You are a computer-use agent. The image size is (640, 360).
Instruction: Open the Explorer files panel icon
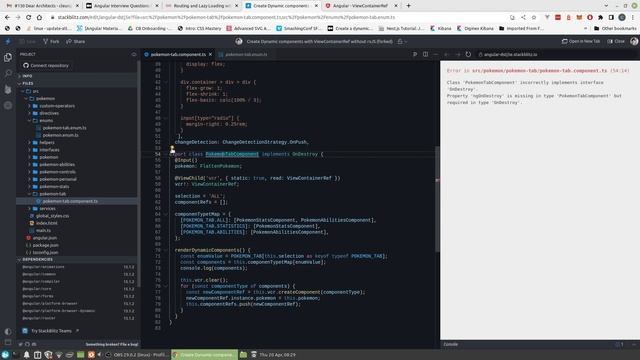[8, 58]
